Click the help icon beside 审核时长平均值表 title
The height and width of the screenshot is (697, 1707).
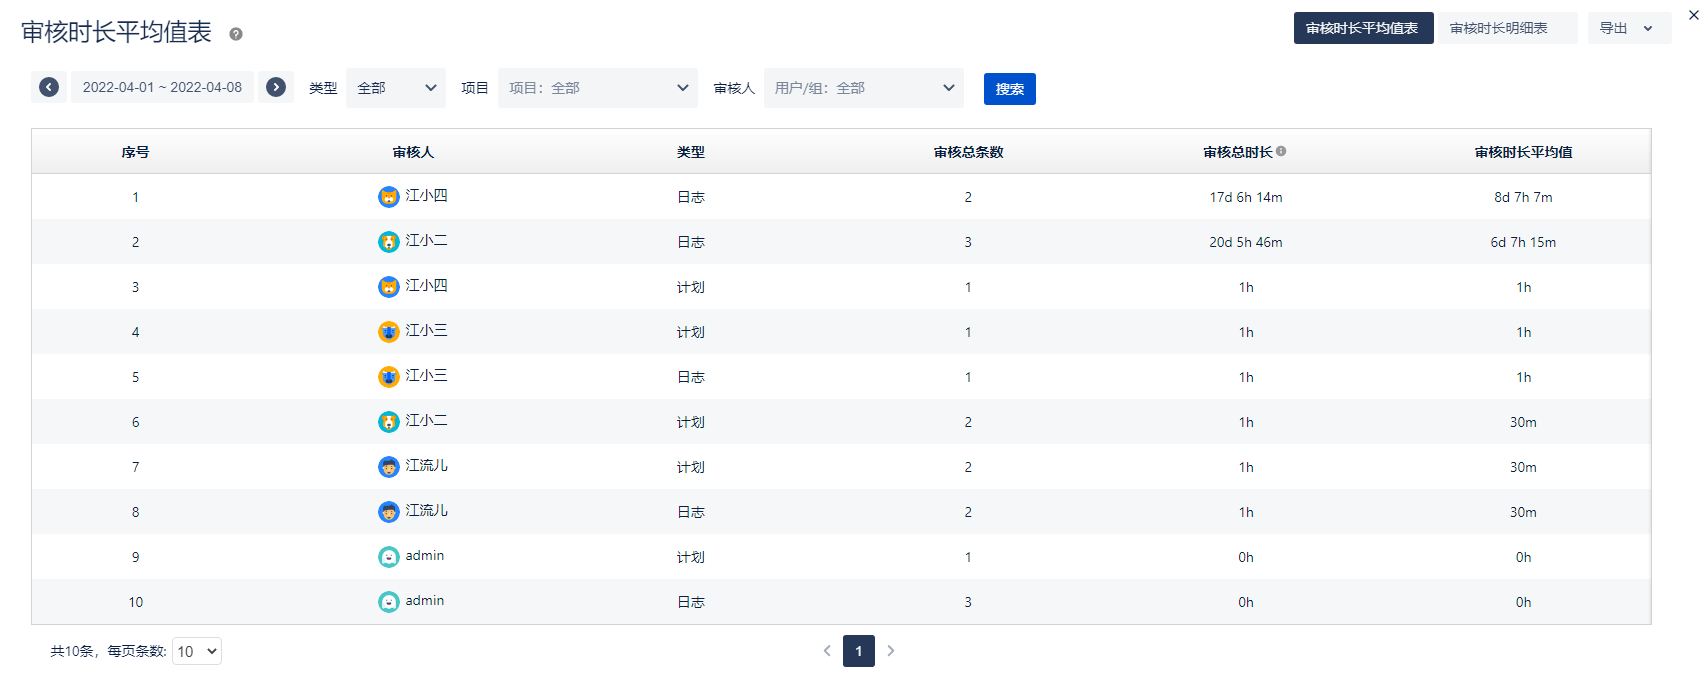click(x=236, y=34)
